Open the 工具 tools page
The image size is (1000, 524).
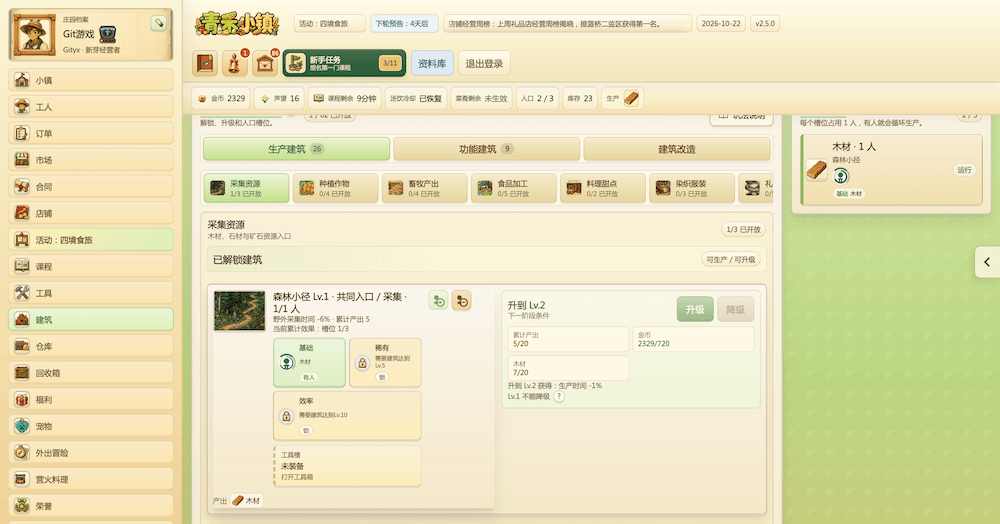[x=91, y=293]
